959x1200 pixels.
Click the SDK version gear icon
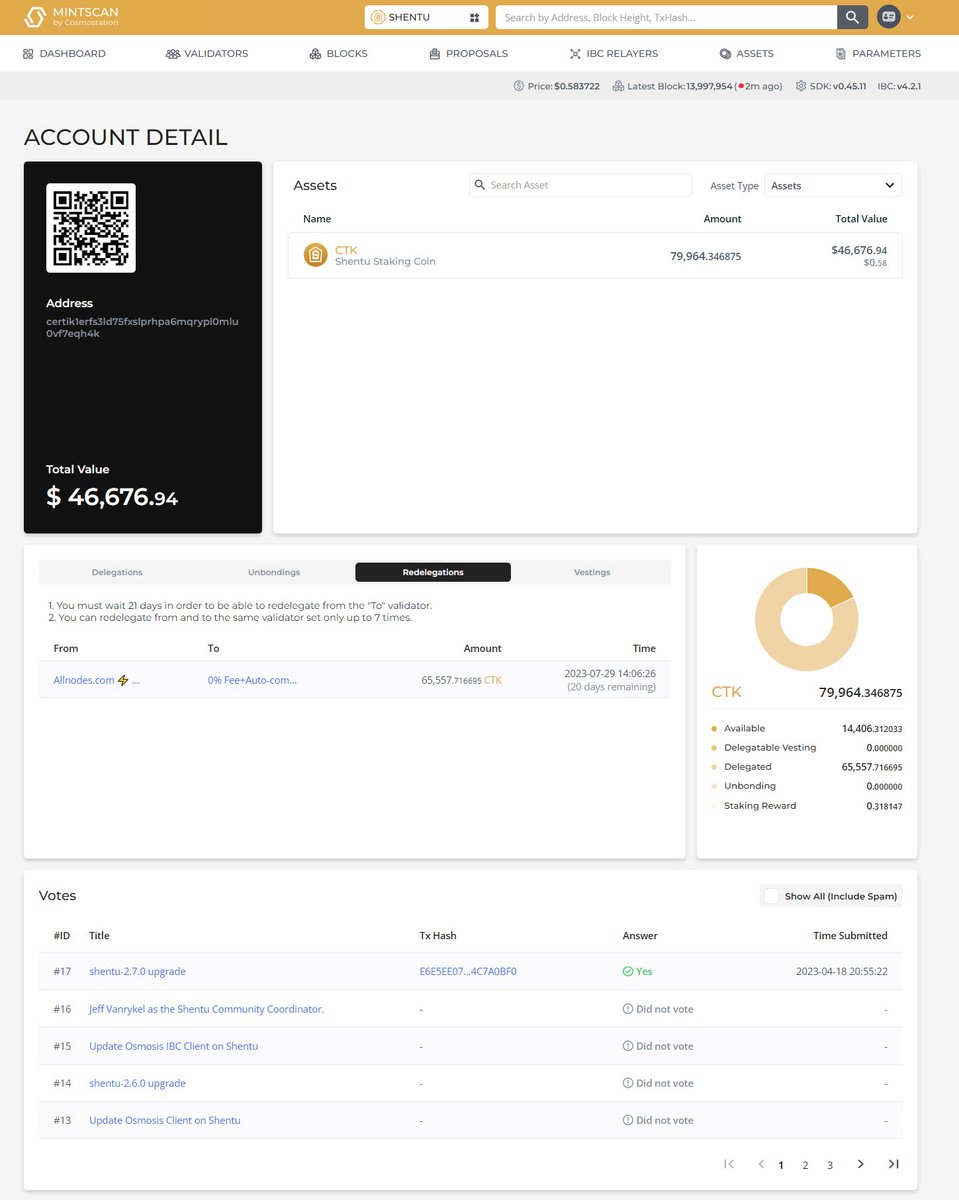pyautogui.click(x=801, y=86)
